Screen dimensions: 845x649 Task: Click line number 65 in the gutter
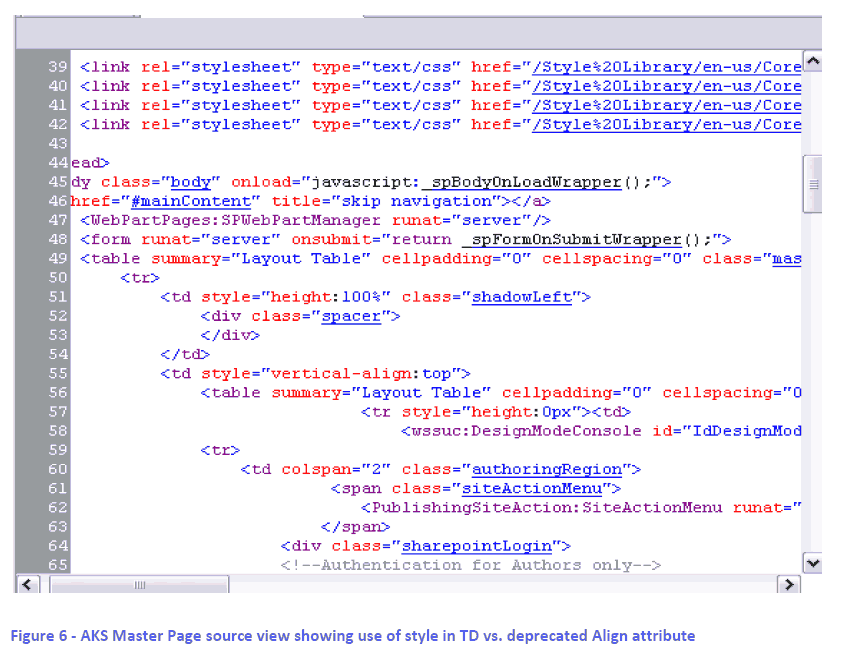point(58,565)
